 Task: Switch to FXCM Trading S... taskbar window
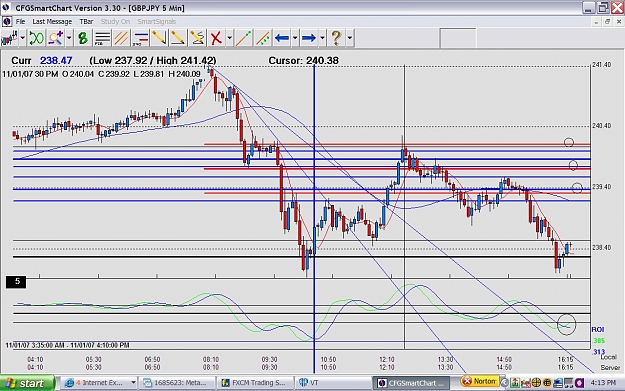pos(256,383)
